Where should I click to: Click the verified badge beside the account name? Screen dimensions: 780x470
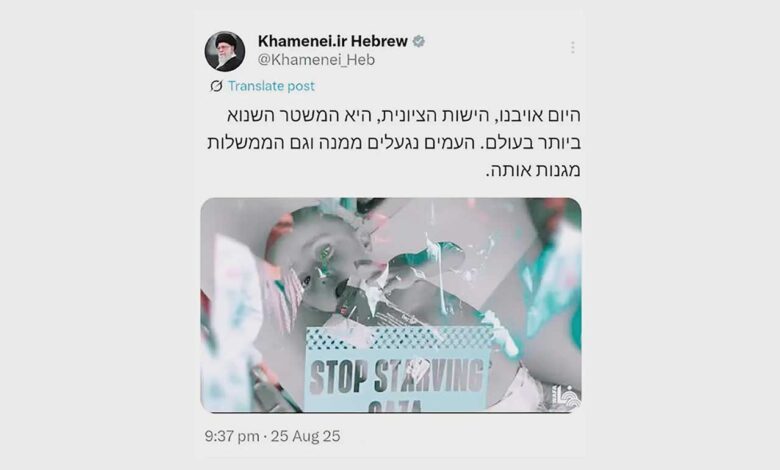tap(419, 41)
